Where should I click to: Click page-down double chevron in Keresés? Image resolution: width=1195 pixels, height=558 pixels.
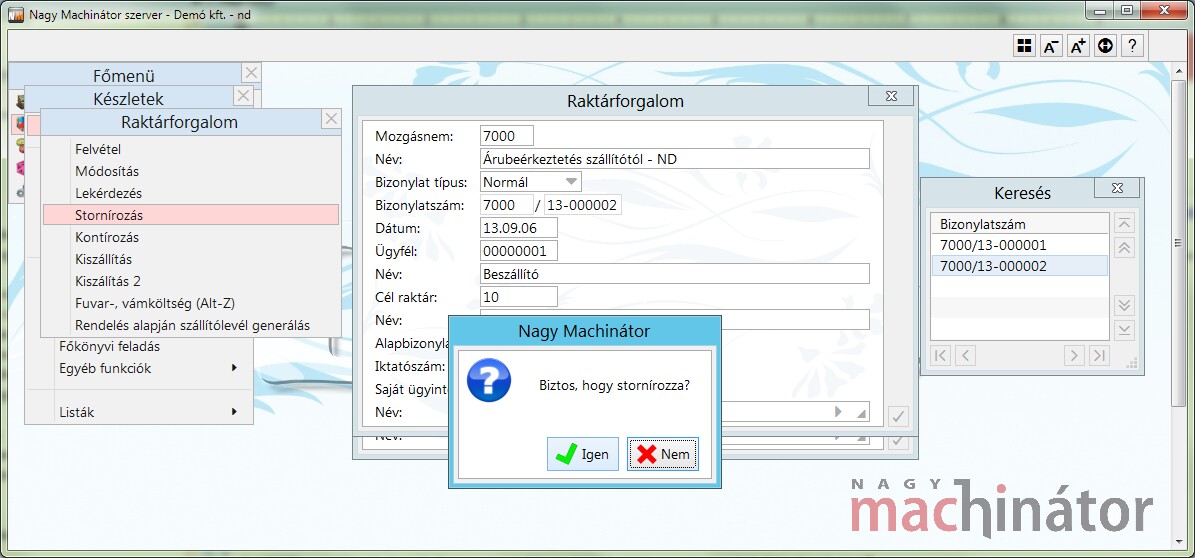tap(1125, 306)
